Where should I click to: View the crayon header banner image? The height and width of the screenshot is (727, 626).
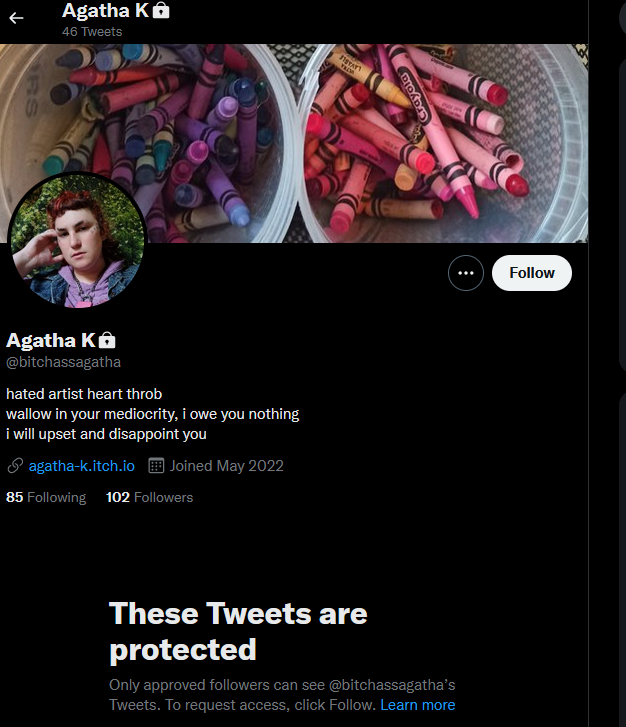[x=294, y=143]
